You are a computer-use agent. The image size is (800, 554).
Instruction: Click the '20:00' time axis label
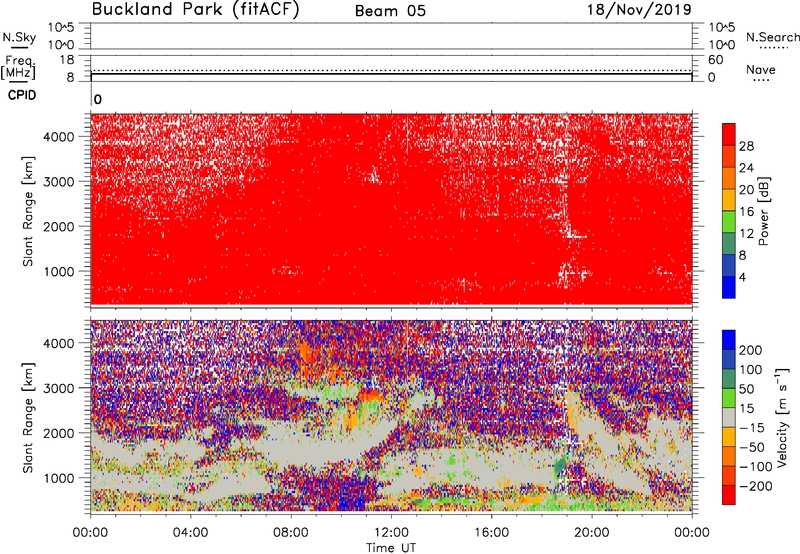[592, 533]
